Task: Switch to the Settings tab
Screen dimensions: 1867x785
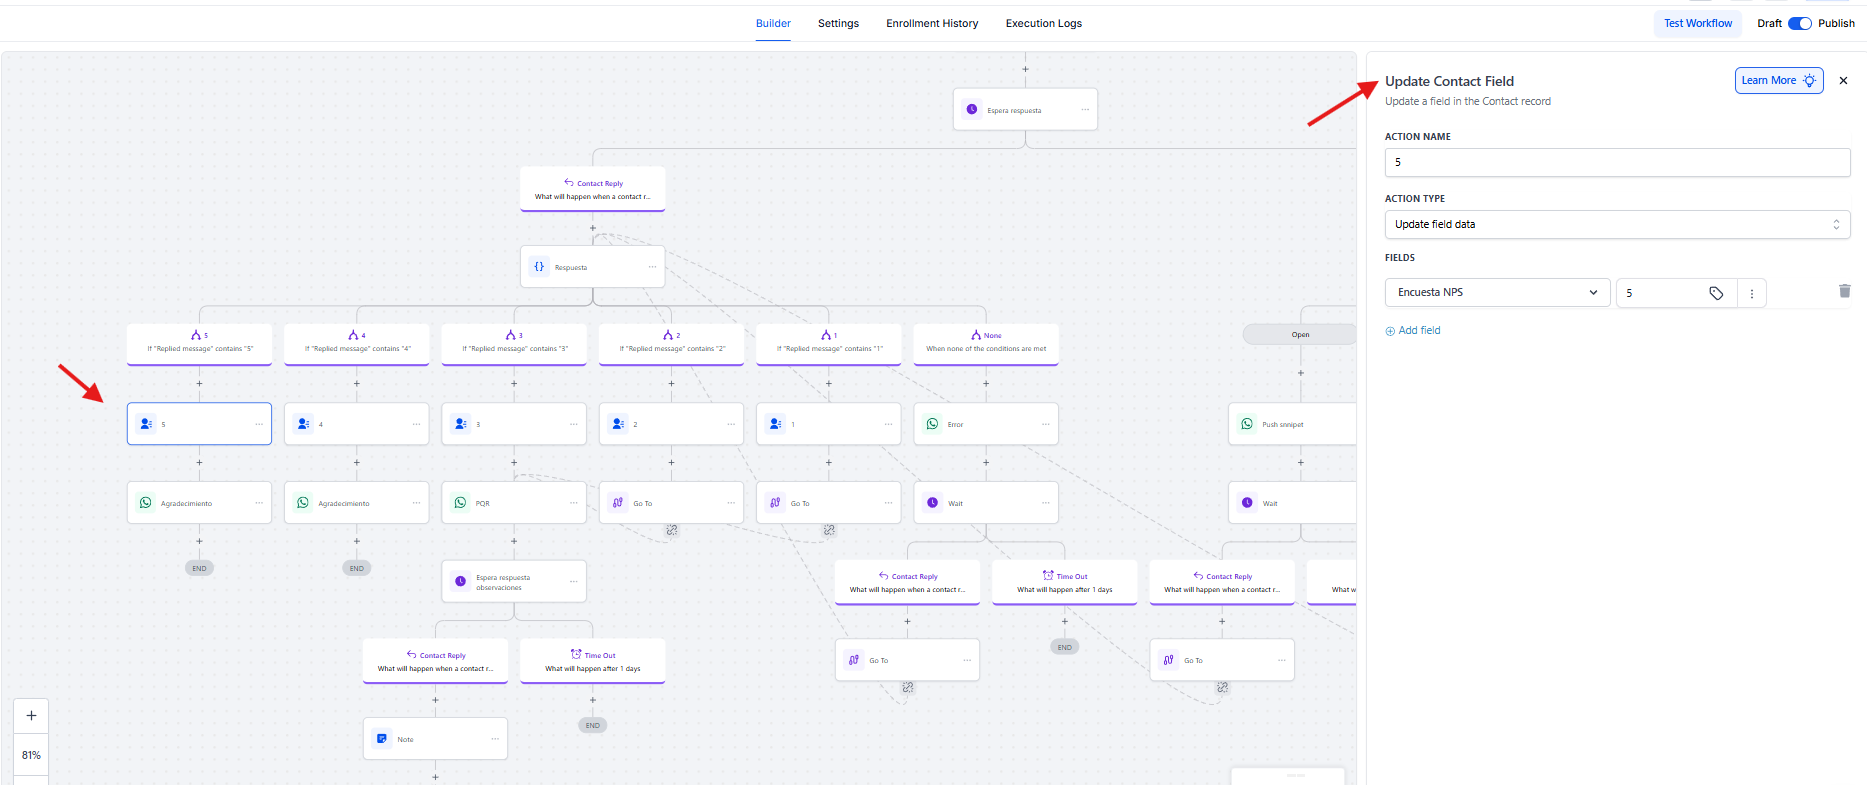Action: point(838,23)
